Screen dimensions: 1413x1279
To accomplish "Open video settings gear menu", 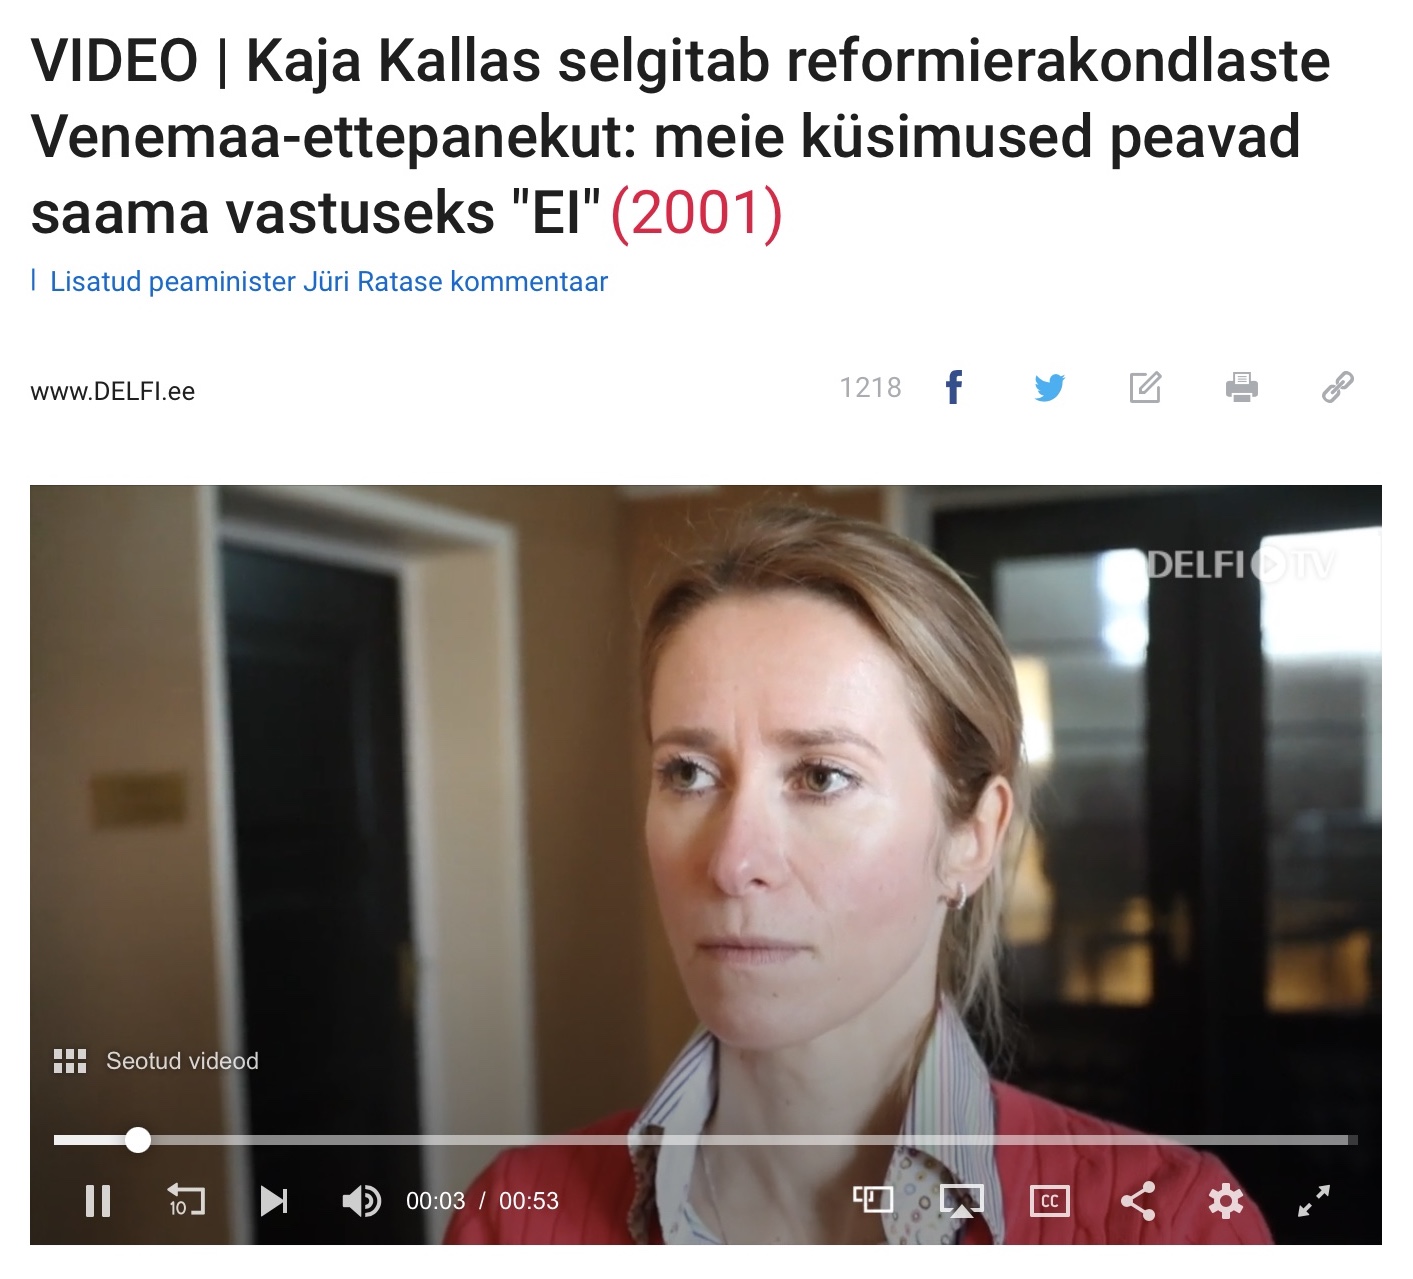I will coord(1226,1201).
